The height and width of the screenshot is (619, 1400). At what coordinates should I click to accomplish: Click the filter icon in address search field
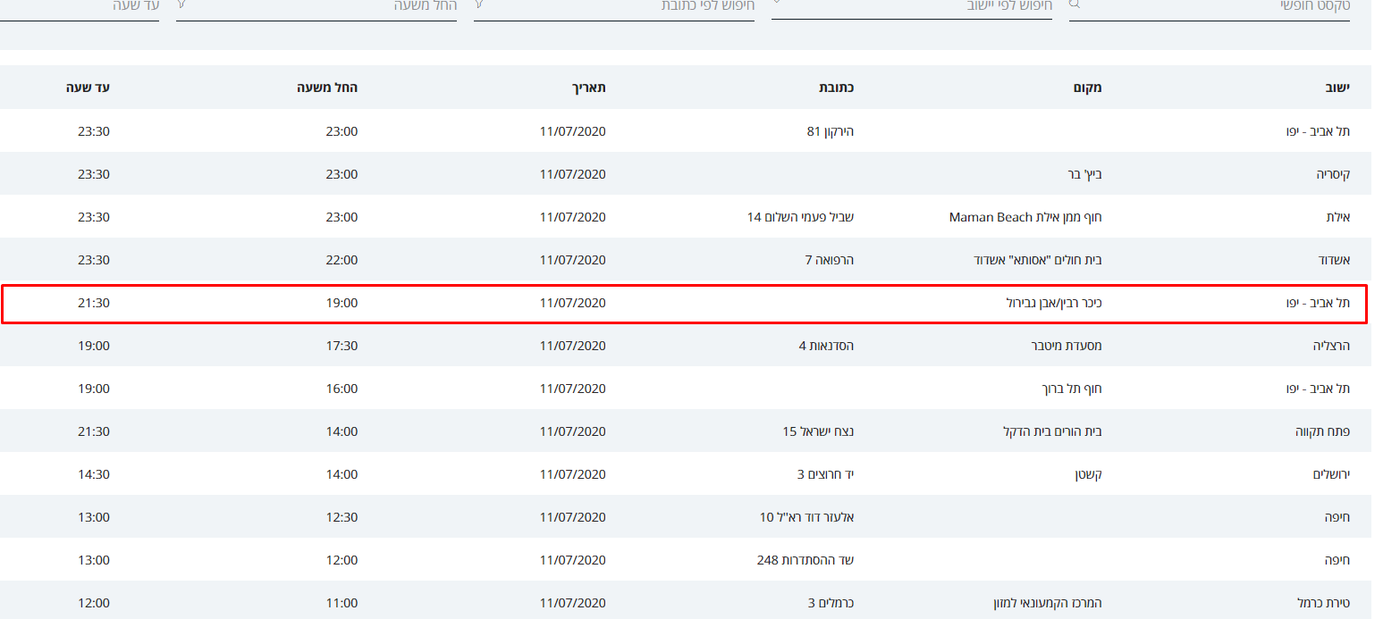pyautogui.click(x=480, y=5)
